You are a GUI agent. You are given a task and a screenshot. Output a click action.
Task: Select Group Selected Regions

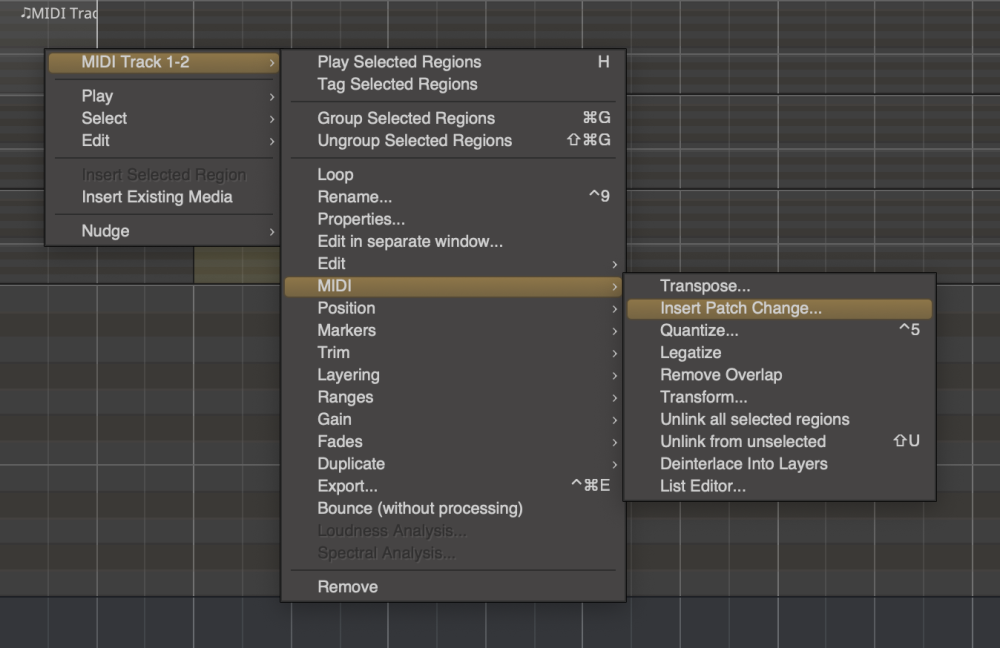[453, 119]
